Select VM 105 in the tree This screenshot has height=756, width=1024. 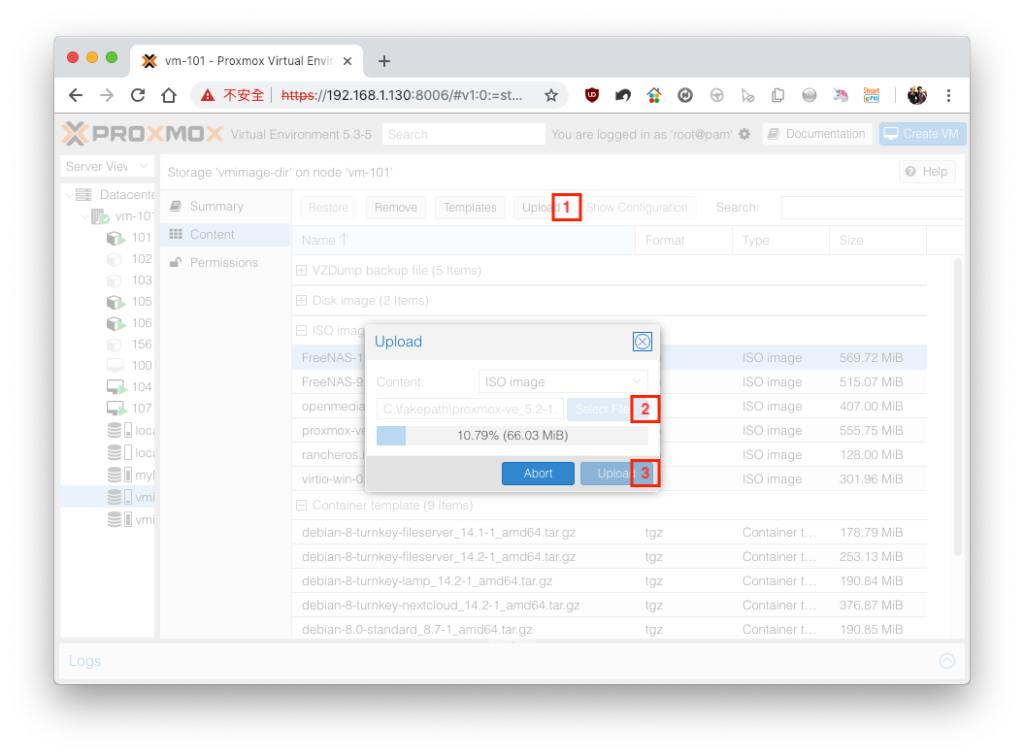(129, 302)
